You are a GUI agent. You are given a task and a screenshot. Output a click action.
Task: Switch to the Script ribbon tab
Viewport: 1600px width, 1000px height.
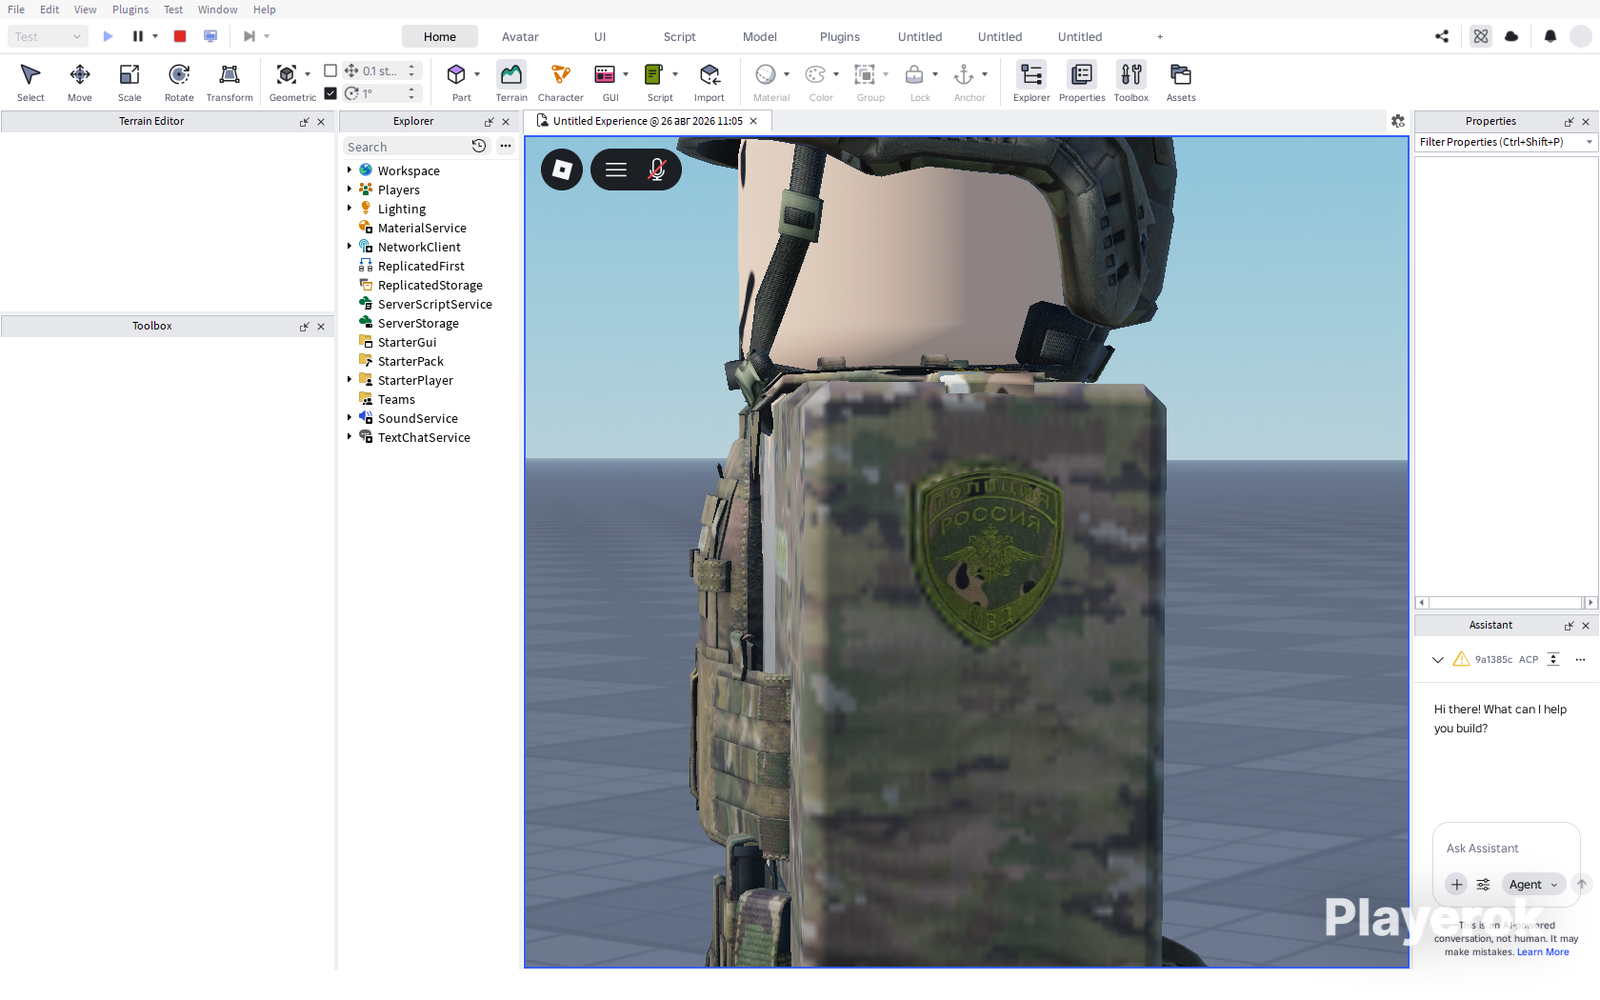(x=680, y=37)
